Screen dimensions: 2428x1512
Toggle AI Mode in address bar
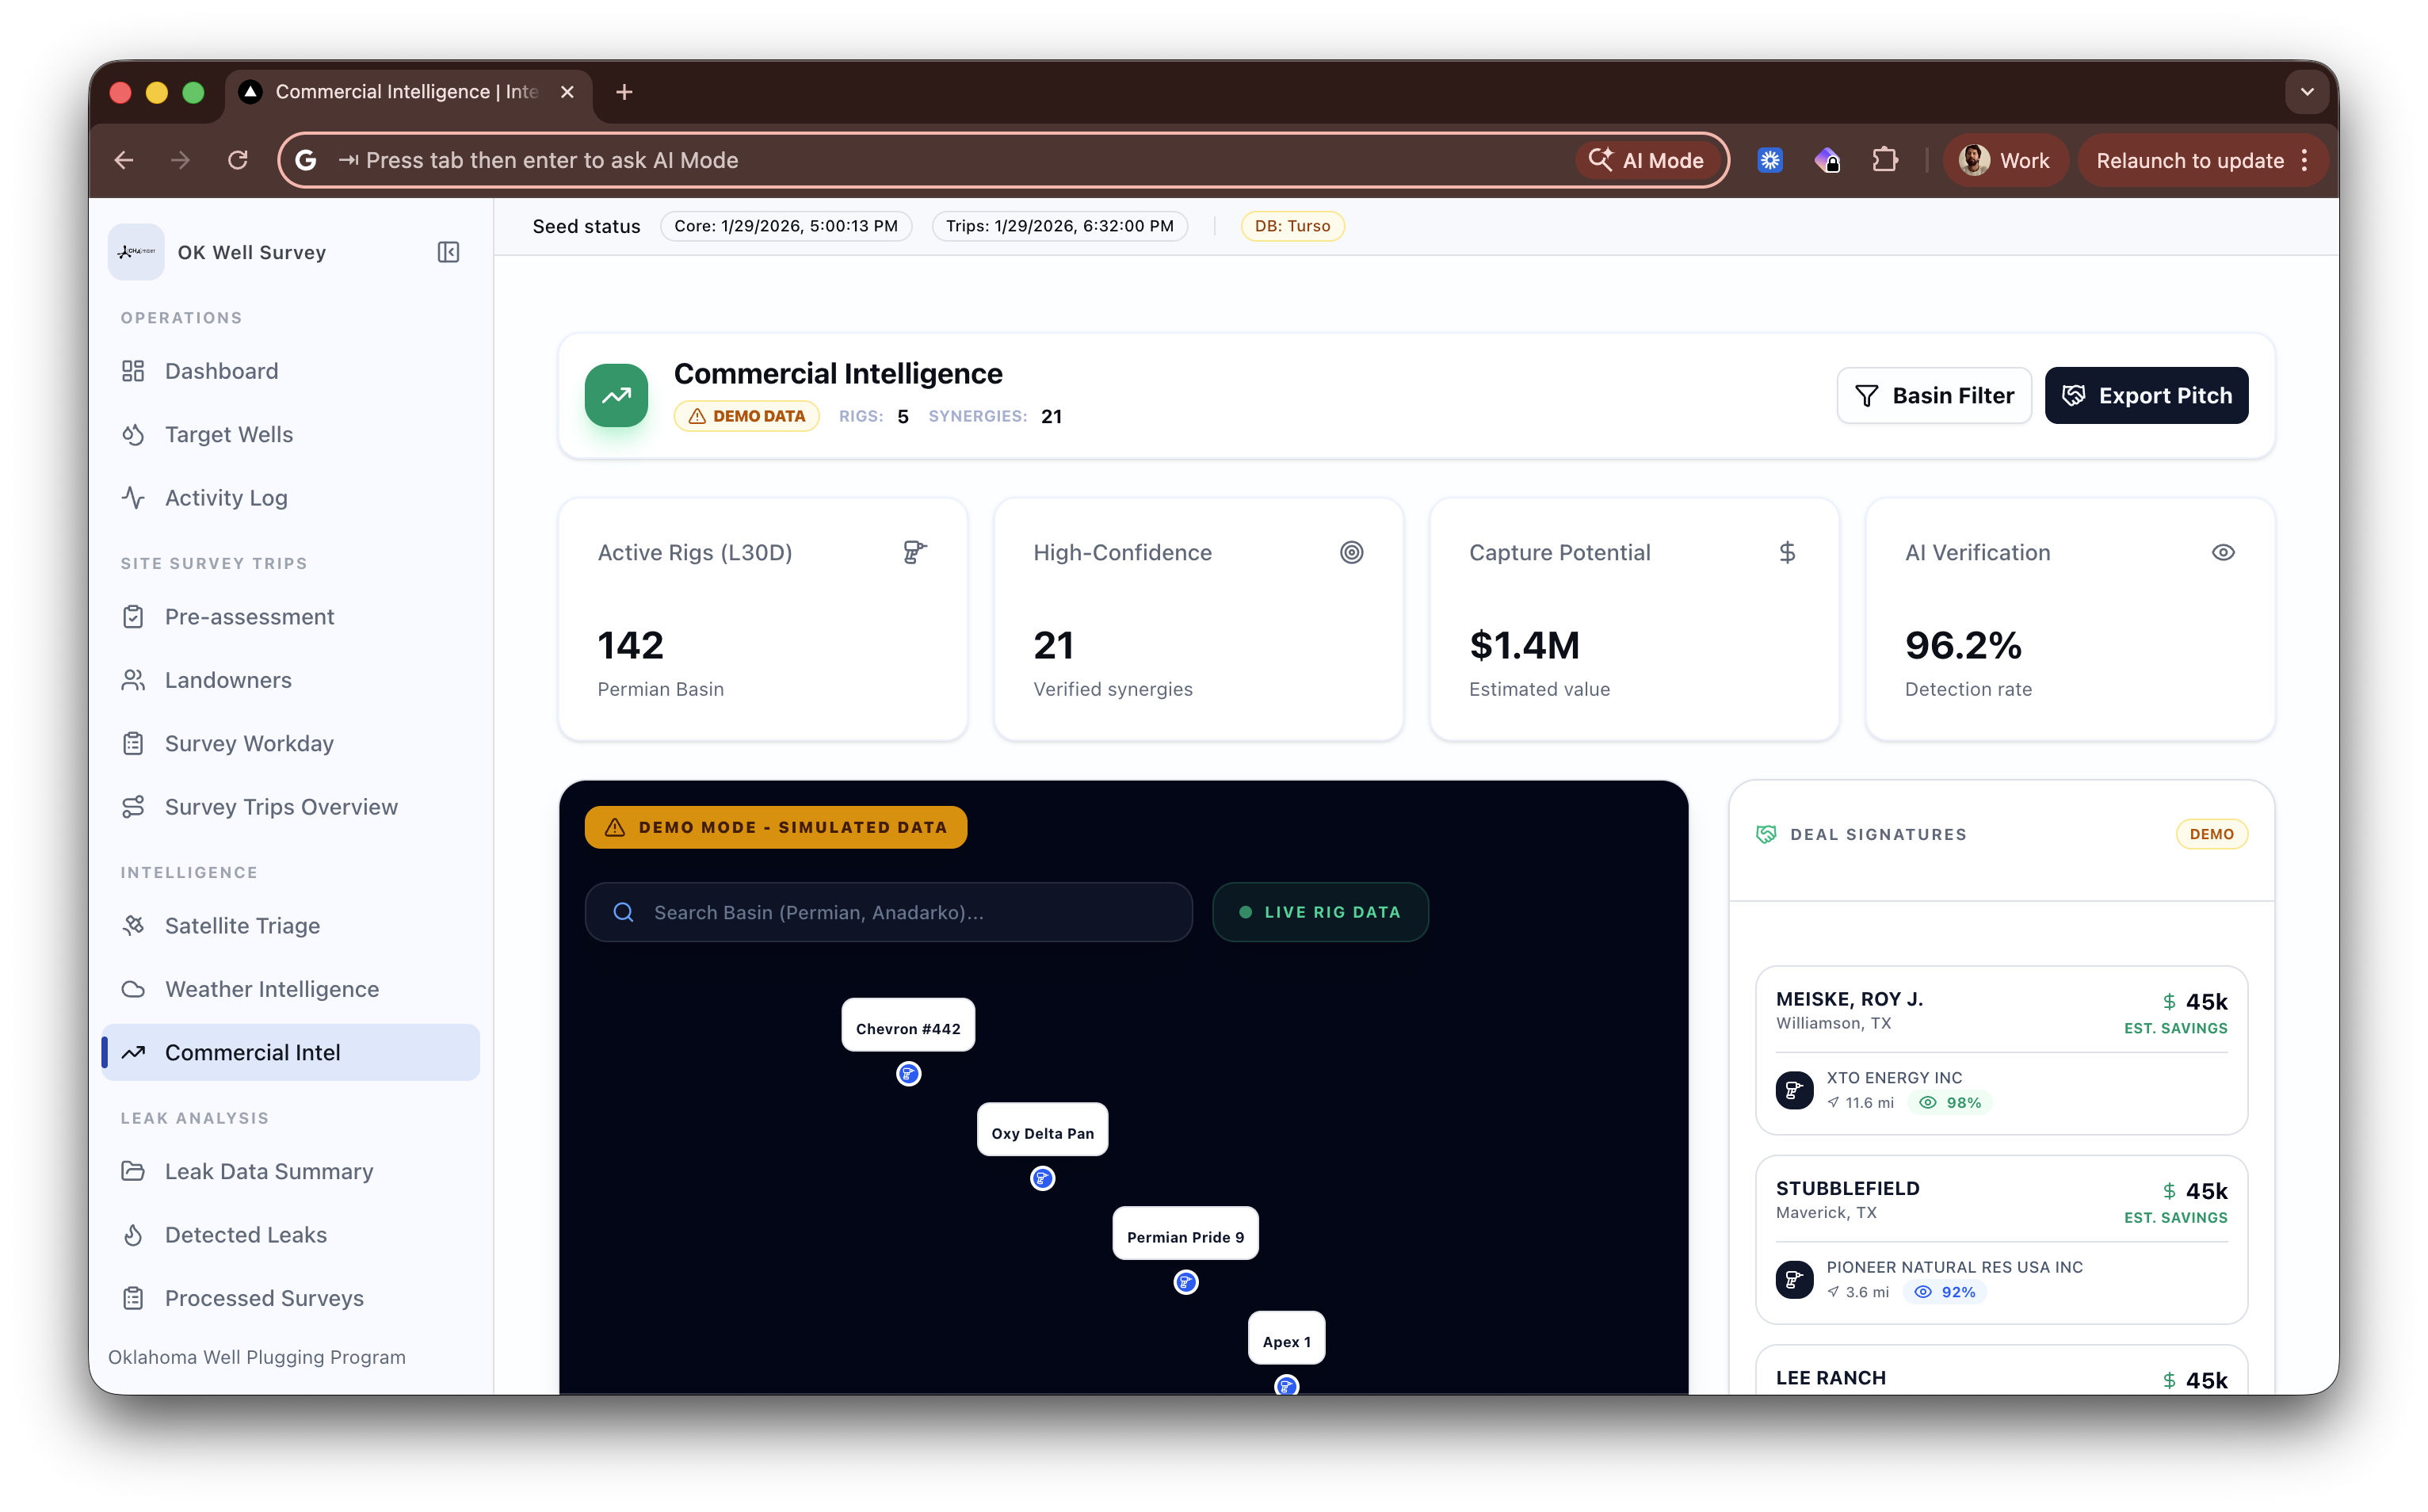(x=1648, y=160)
